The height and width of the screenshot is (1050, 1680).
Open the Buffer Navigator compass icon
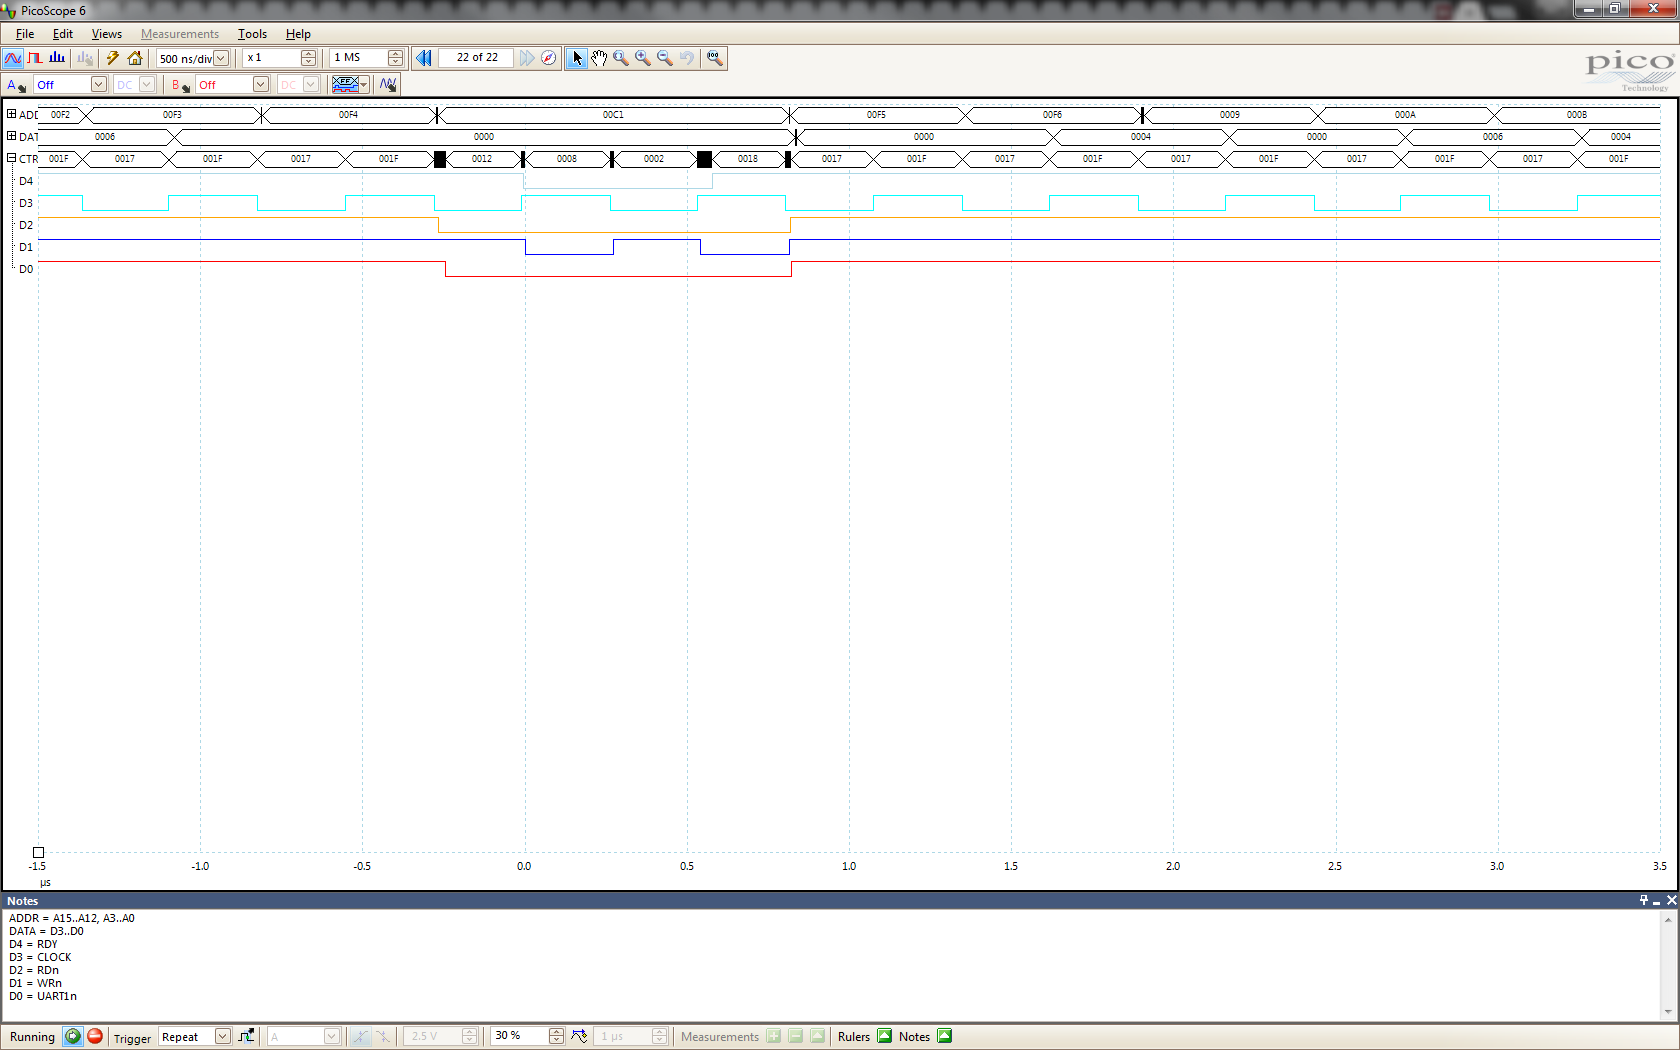coord(549,58)
